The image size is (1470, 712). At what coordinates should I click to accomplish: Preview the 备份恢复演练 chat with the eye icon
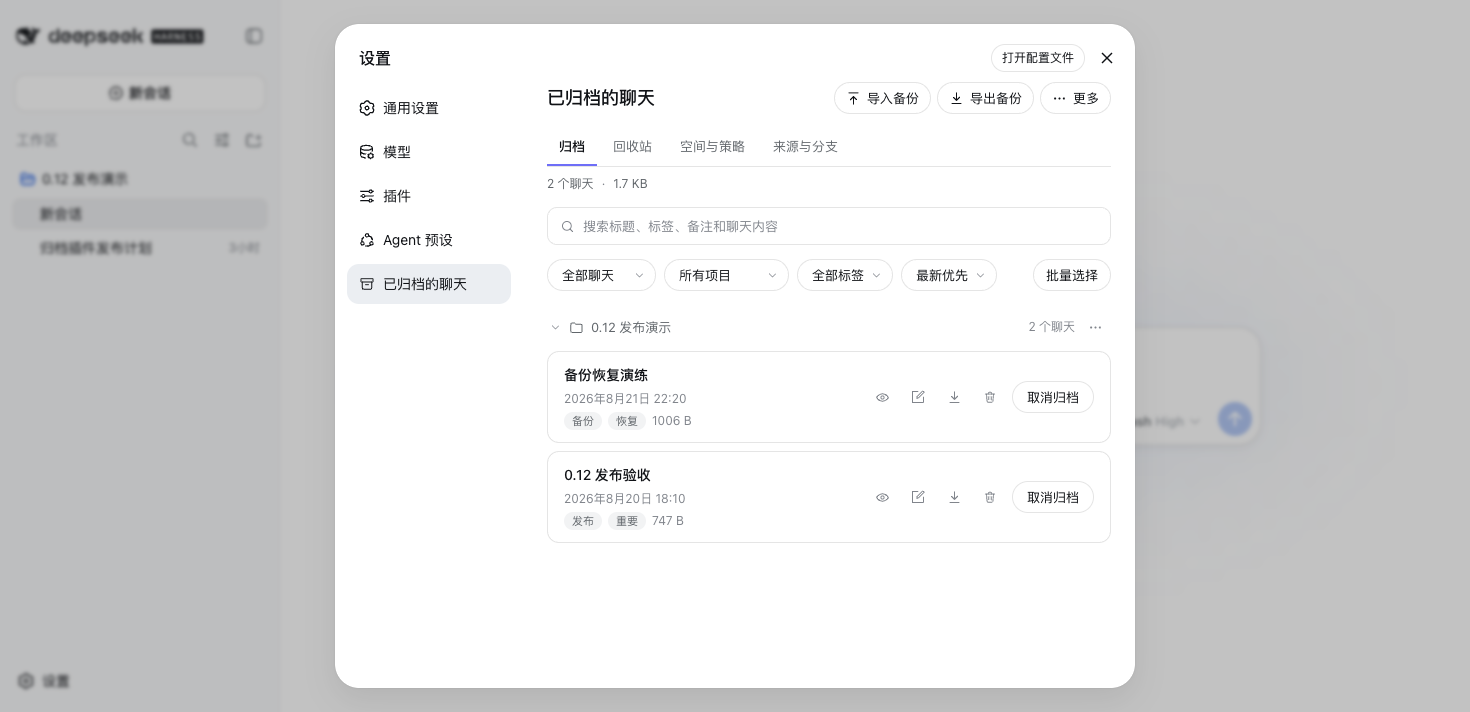click(x=882, y=397)
